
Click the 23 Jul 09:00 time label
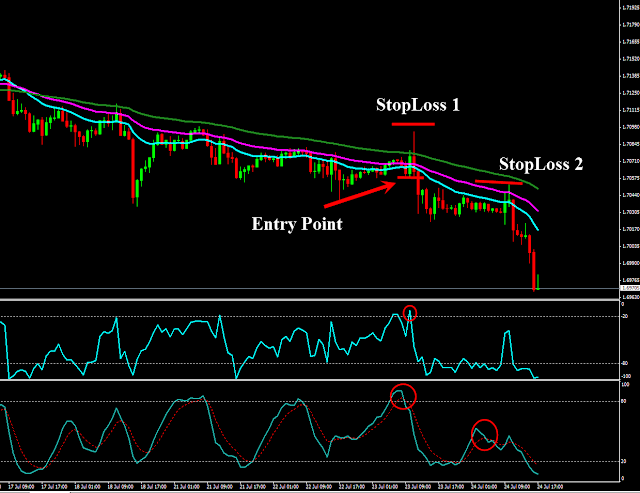click(x=418, y=487)
